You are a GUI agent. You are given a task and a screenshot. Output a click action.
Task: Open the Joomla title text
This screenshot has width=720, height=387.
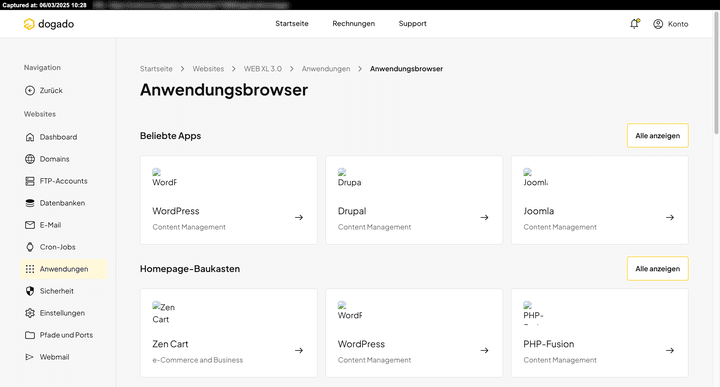539,211
